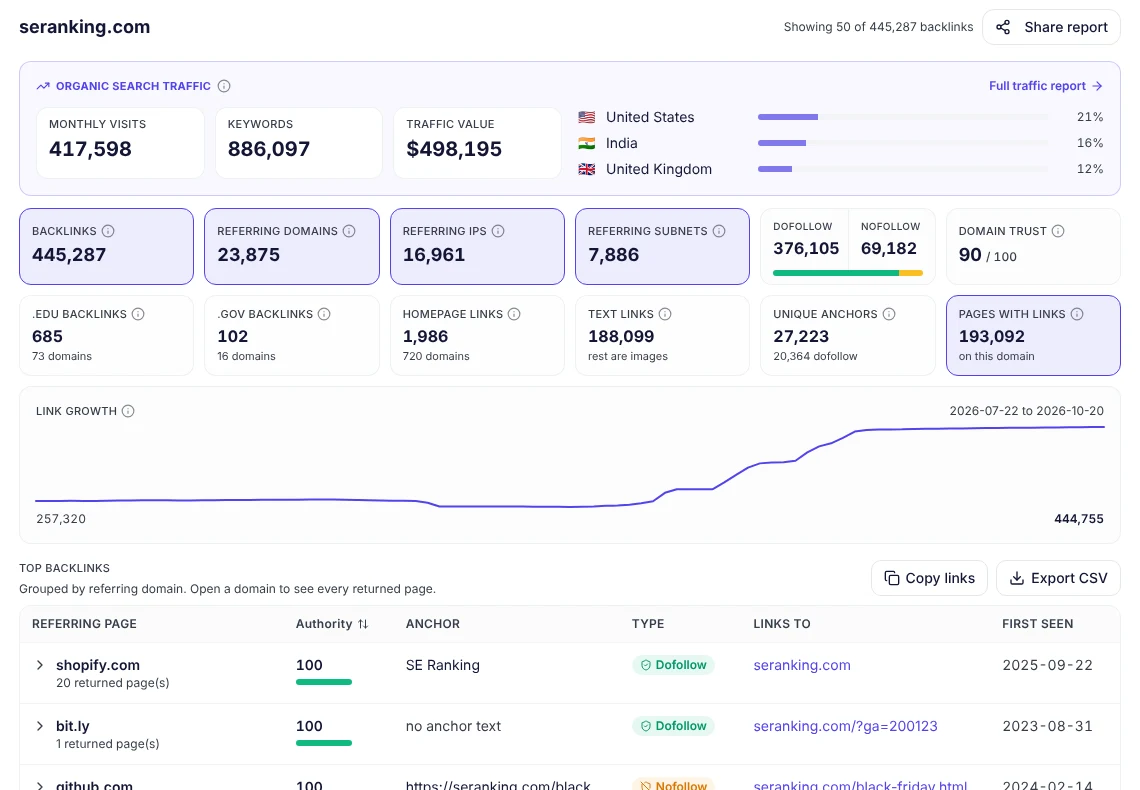Click the Monthly Visits 417,598 card
Viewport: 1140px width, 790px height.
[x=120, y=143]
